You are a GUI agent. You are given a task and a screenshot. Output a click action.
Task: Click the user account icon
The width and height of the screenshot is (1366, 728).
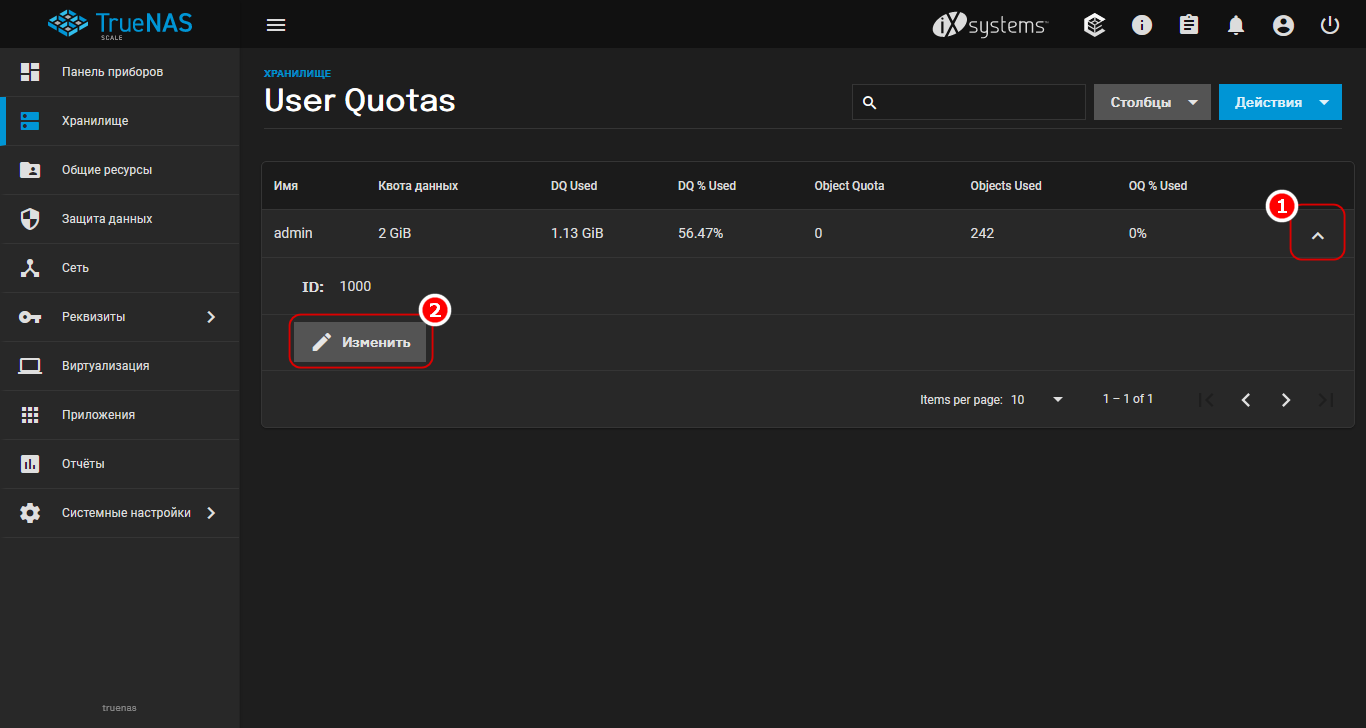pos(1283,25)
